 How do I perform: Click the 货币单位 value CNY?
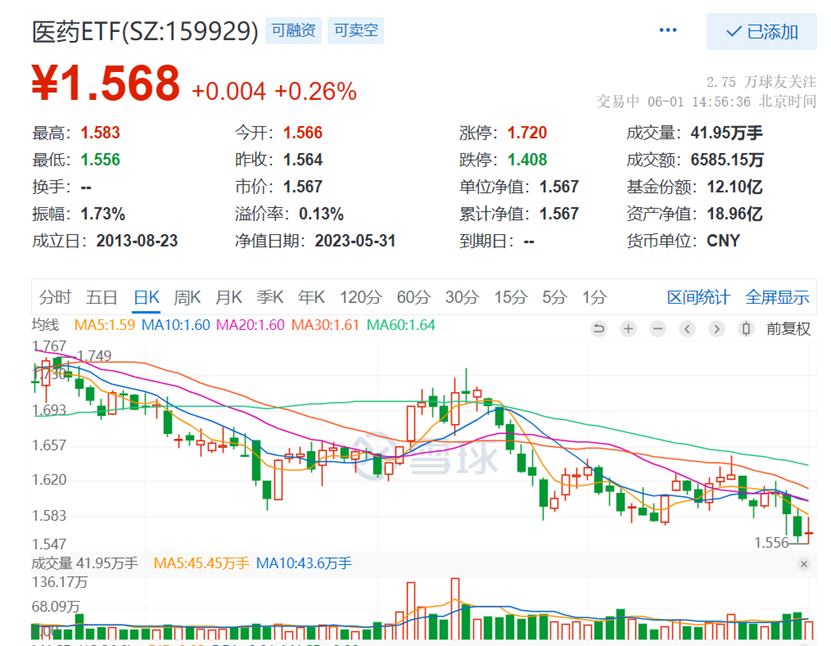pyautogui.click(x=723, y=241)
